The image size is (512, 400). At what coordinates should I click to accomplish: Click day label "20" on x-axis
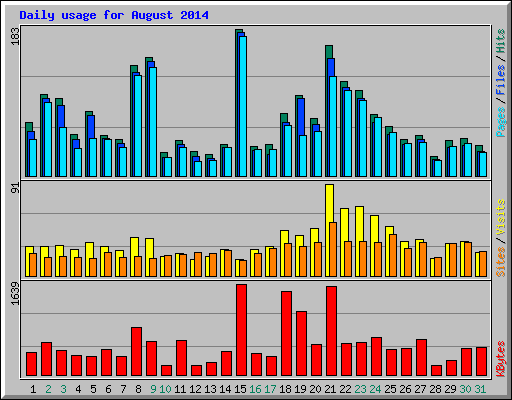pyautogui.click(x=315, y=389)
